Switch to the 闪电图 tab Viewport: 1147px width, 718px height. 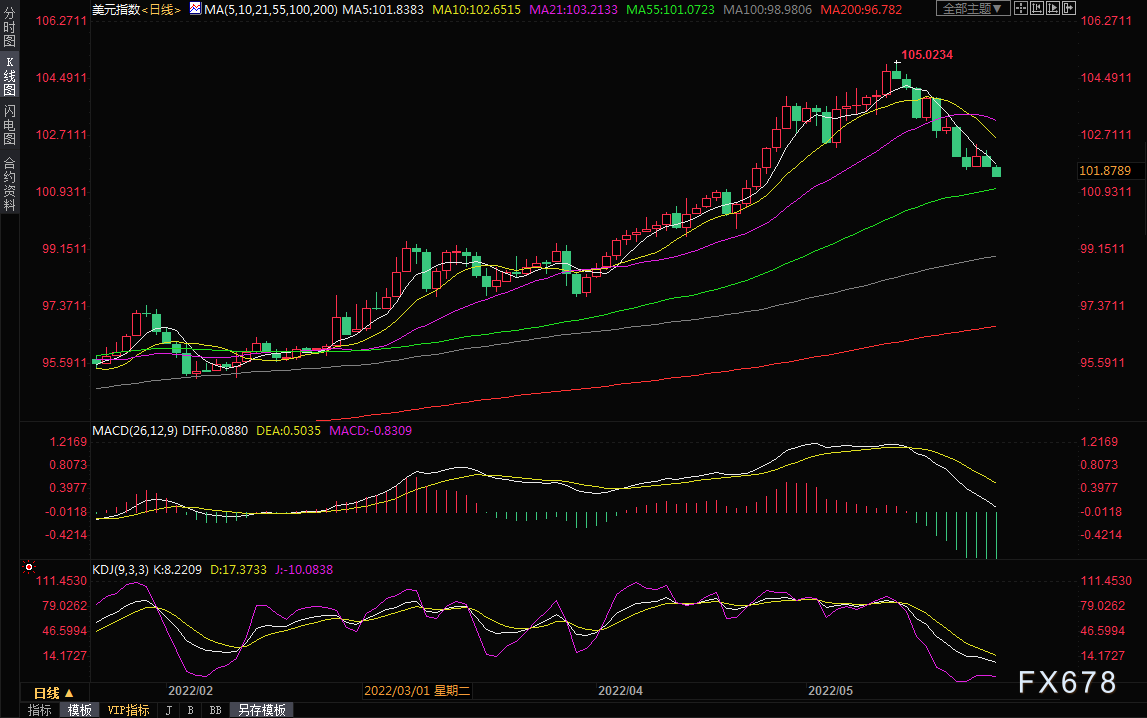click(x=9, y=126)
